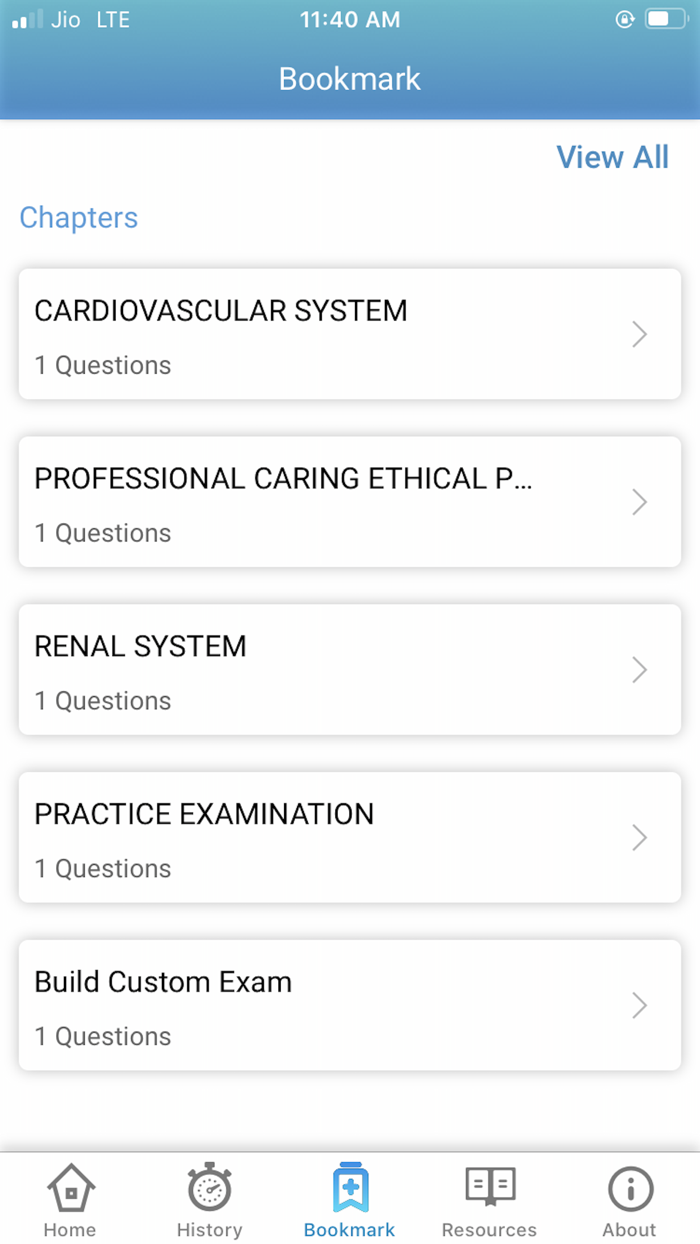
Task: Tap the 11:40 AM clock in the status bar
Action: [349, 18]
